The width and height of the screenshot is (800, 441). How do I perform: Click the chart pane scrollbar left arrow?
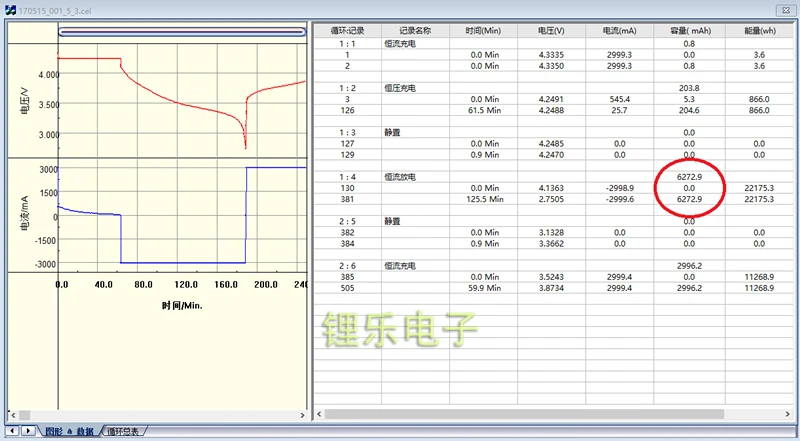coord(13,415)
